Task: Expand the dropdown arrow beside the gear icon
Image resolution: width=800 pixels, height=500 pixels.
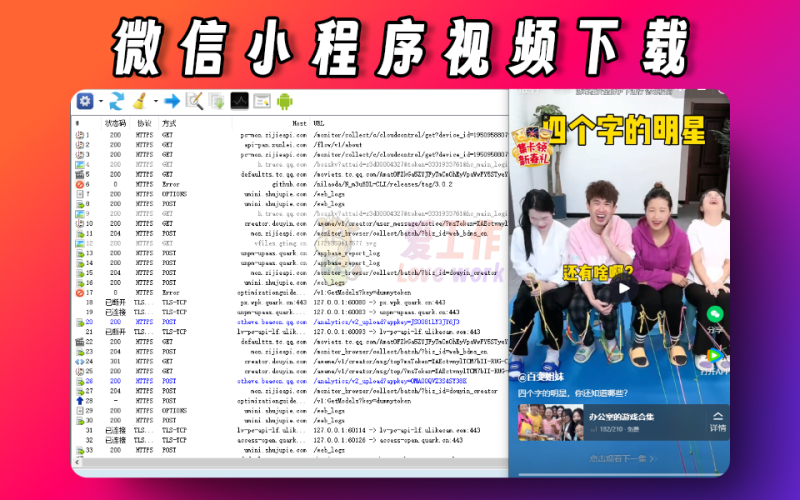Action: tap(101, 102)
